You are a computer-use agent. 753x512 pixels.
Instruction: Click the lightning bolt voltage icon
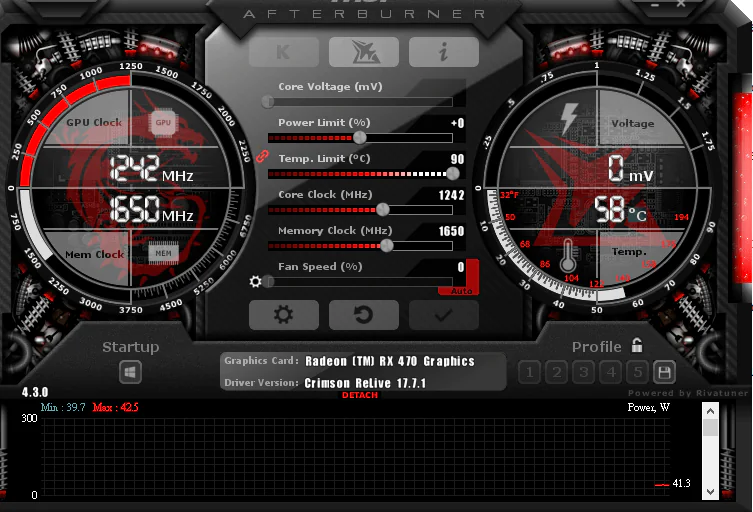(x=569, y=118)
